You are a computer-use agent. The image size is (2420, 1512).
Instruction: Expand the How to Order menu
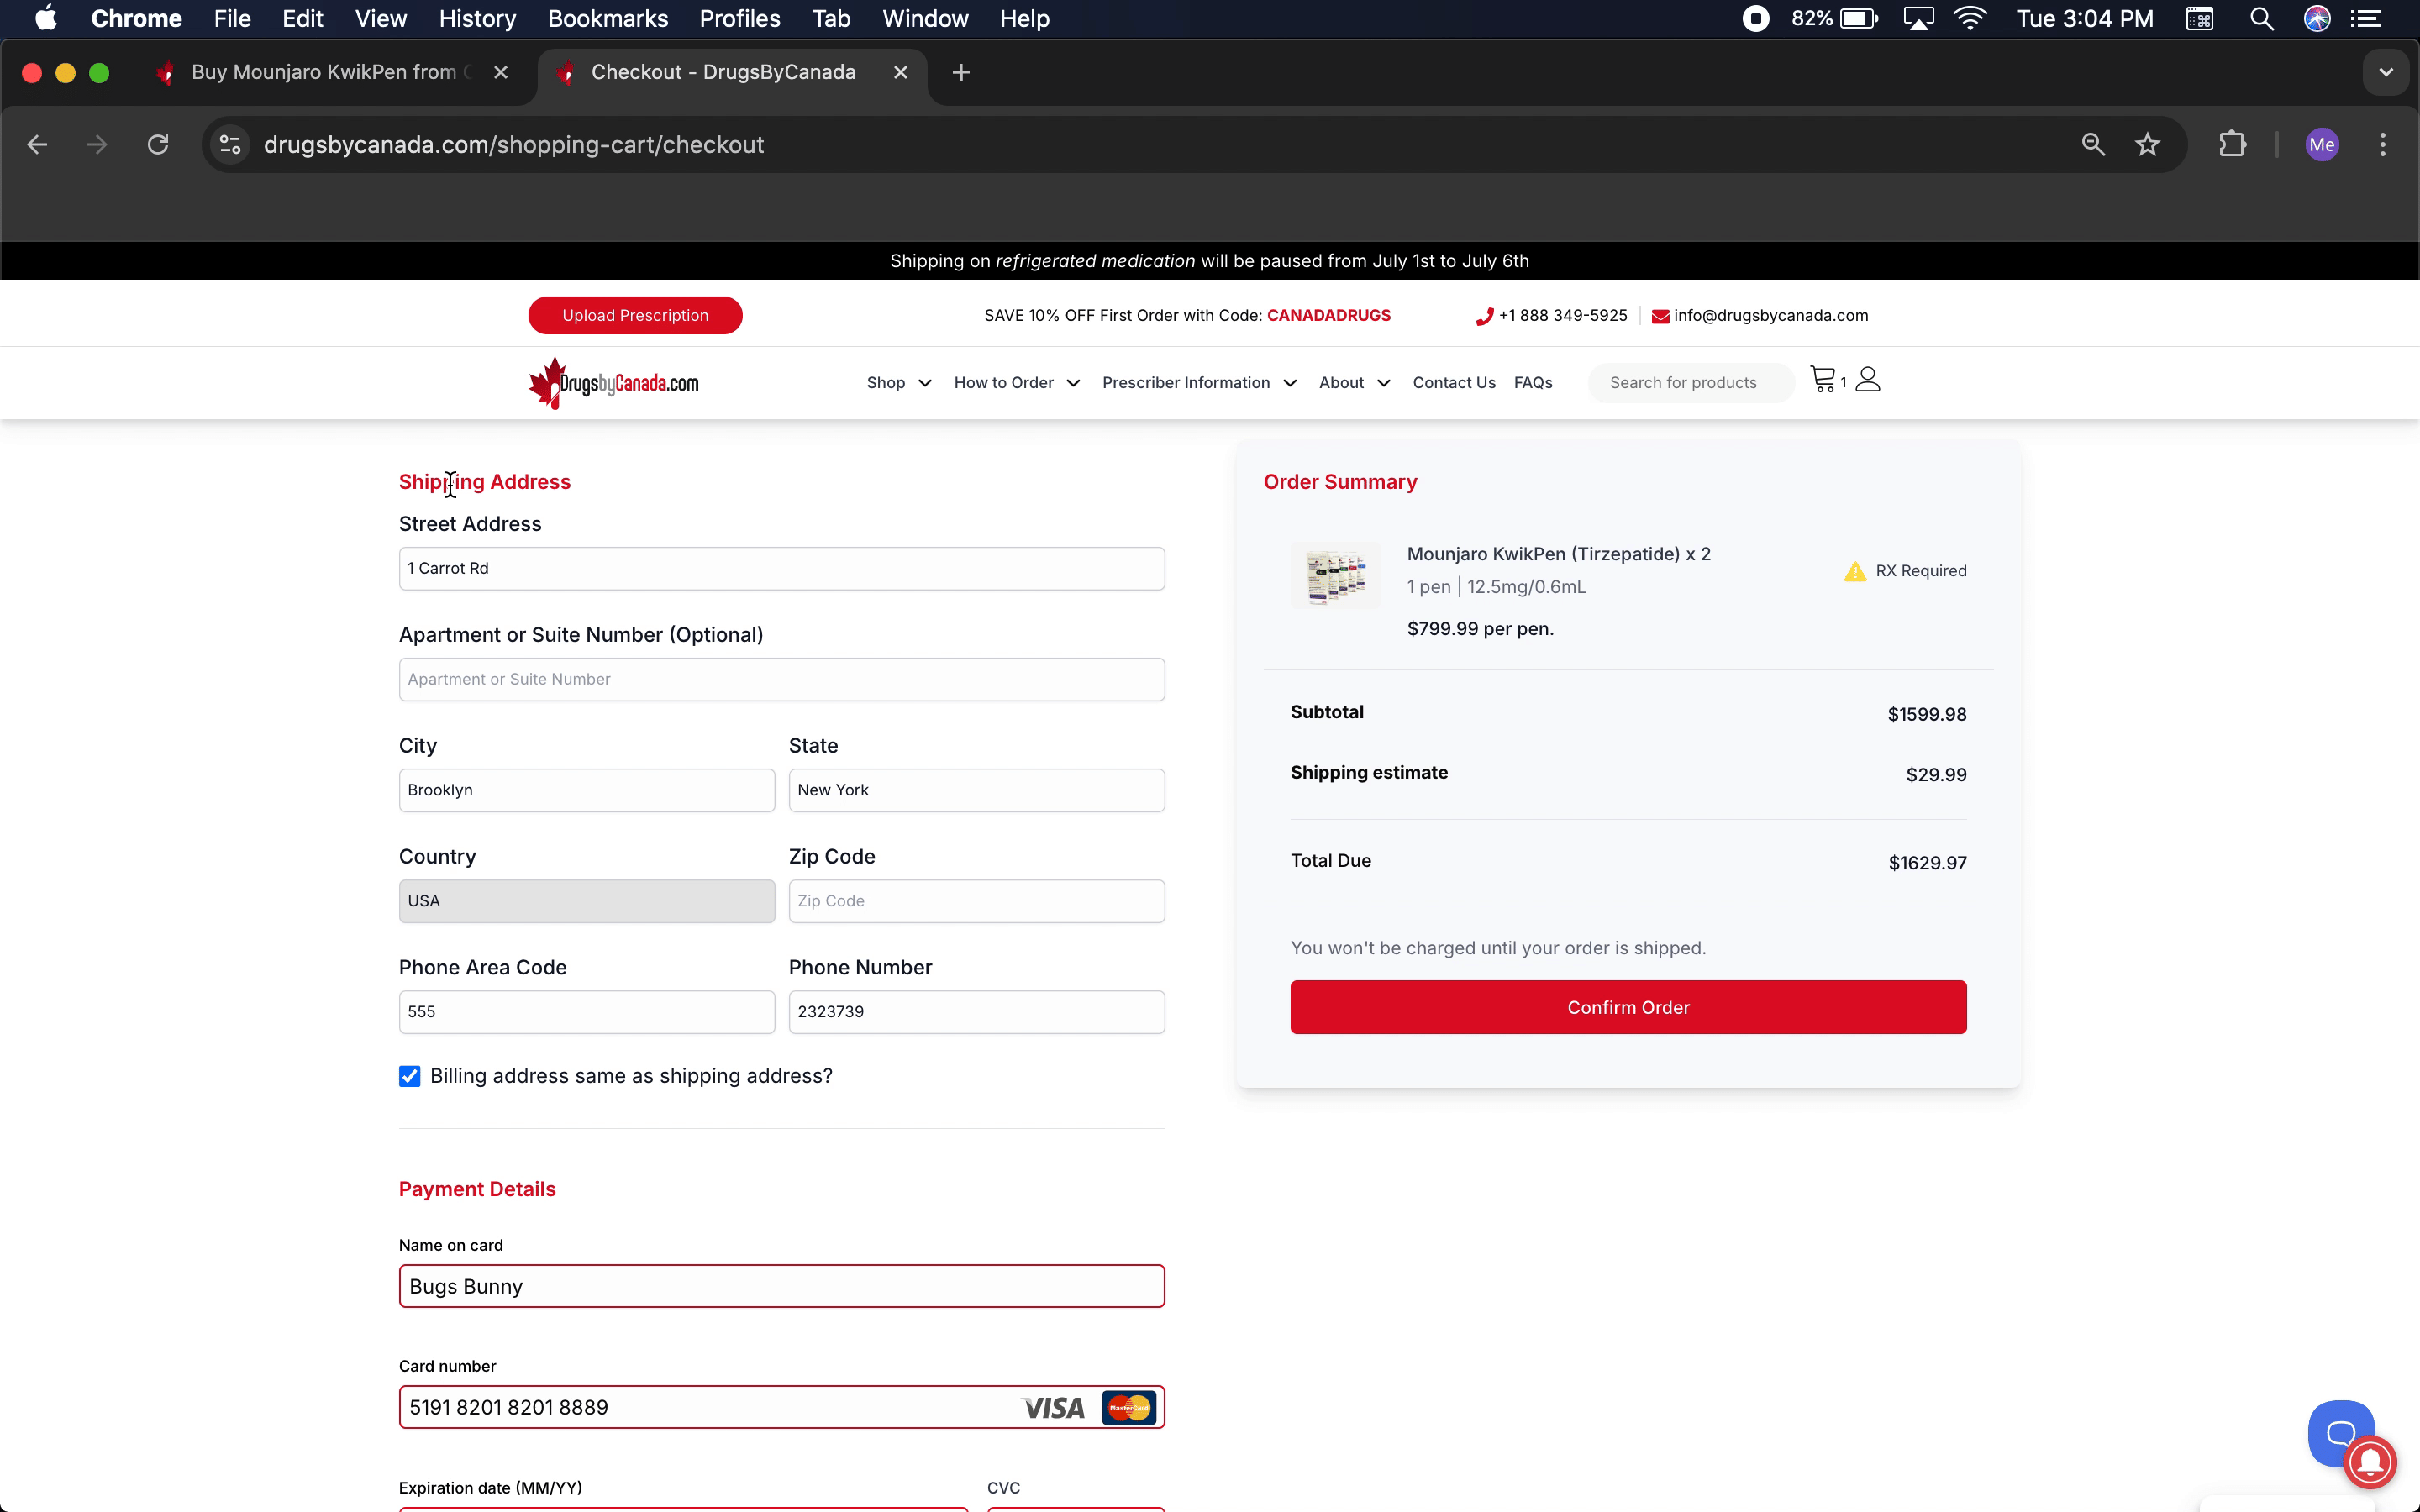(1016, 383)
